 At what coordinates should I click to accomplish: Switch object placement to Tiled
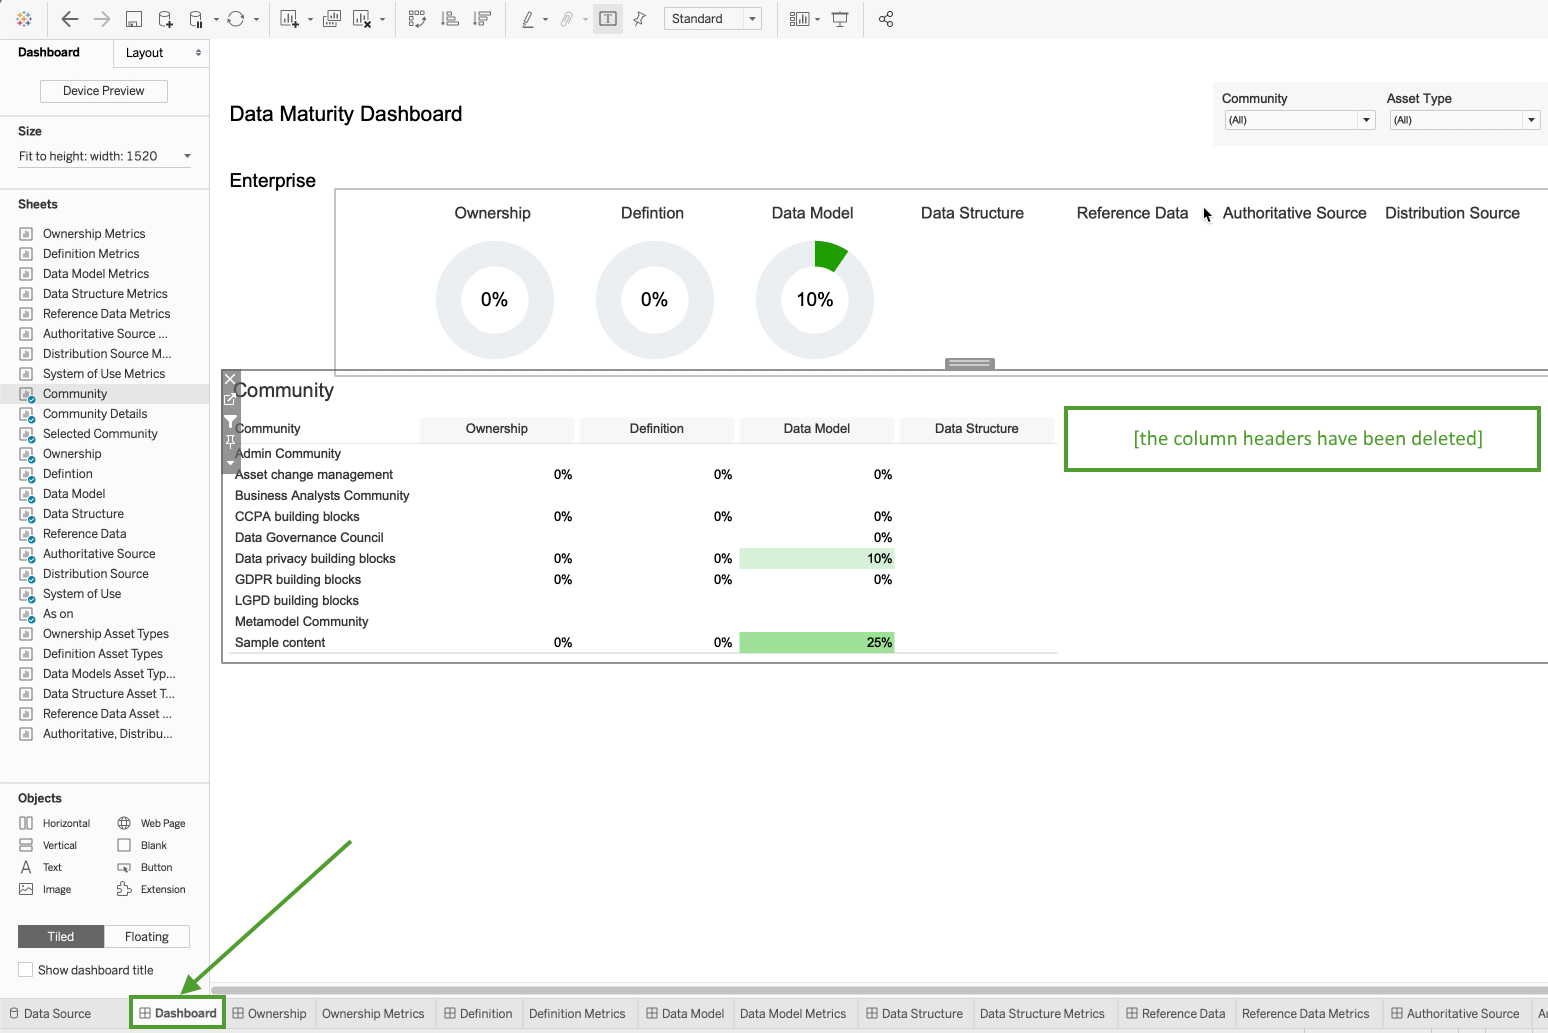pyautogui.click(x=61, y=937)
